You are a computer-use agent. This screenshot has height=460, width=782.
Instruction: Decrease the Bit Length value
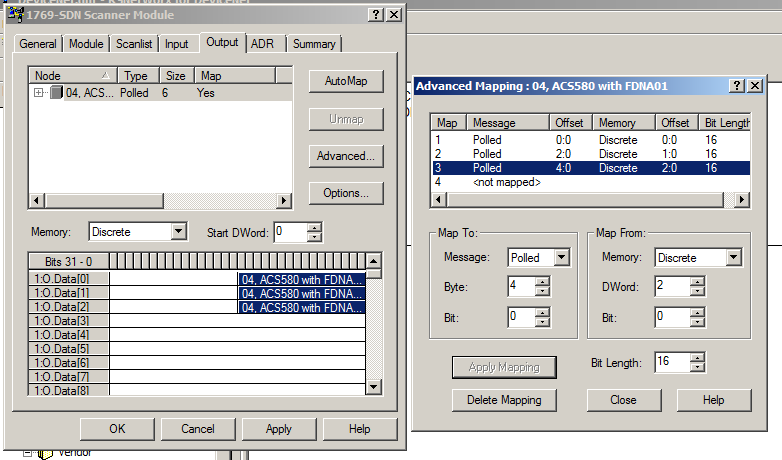coord(689,366)
